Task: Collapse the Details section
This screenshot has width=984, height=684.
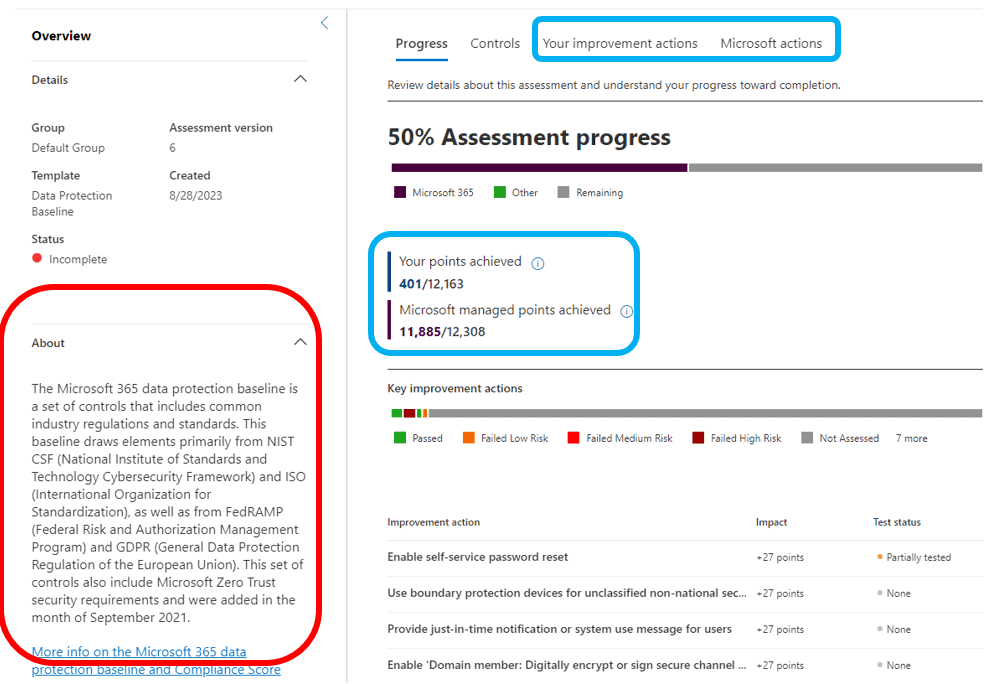Action: pos(301,79)
